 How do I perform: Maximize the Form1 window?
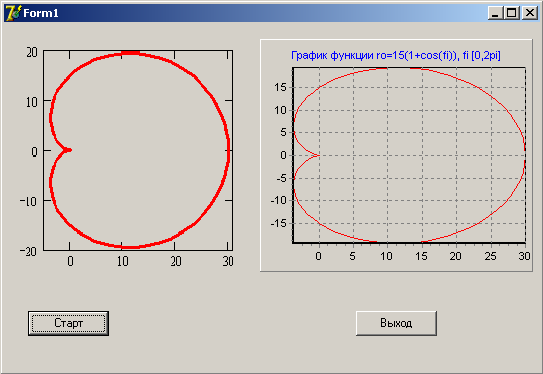pyautogui.click(x=511, y=13)
